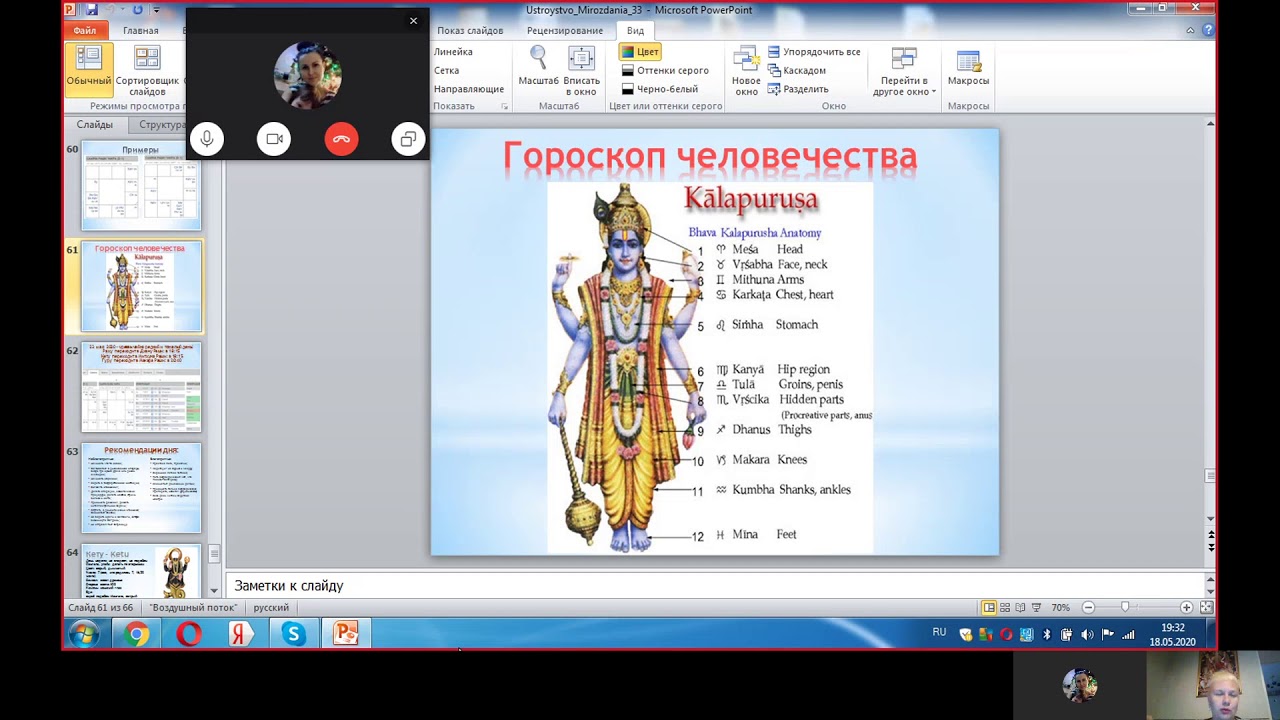Adjust the status bar zoom slider handle

[1125, 607]
